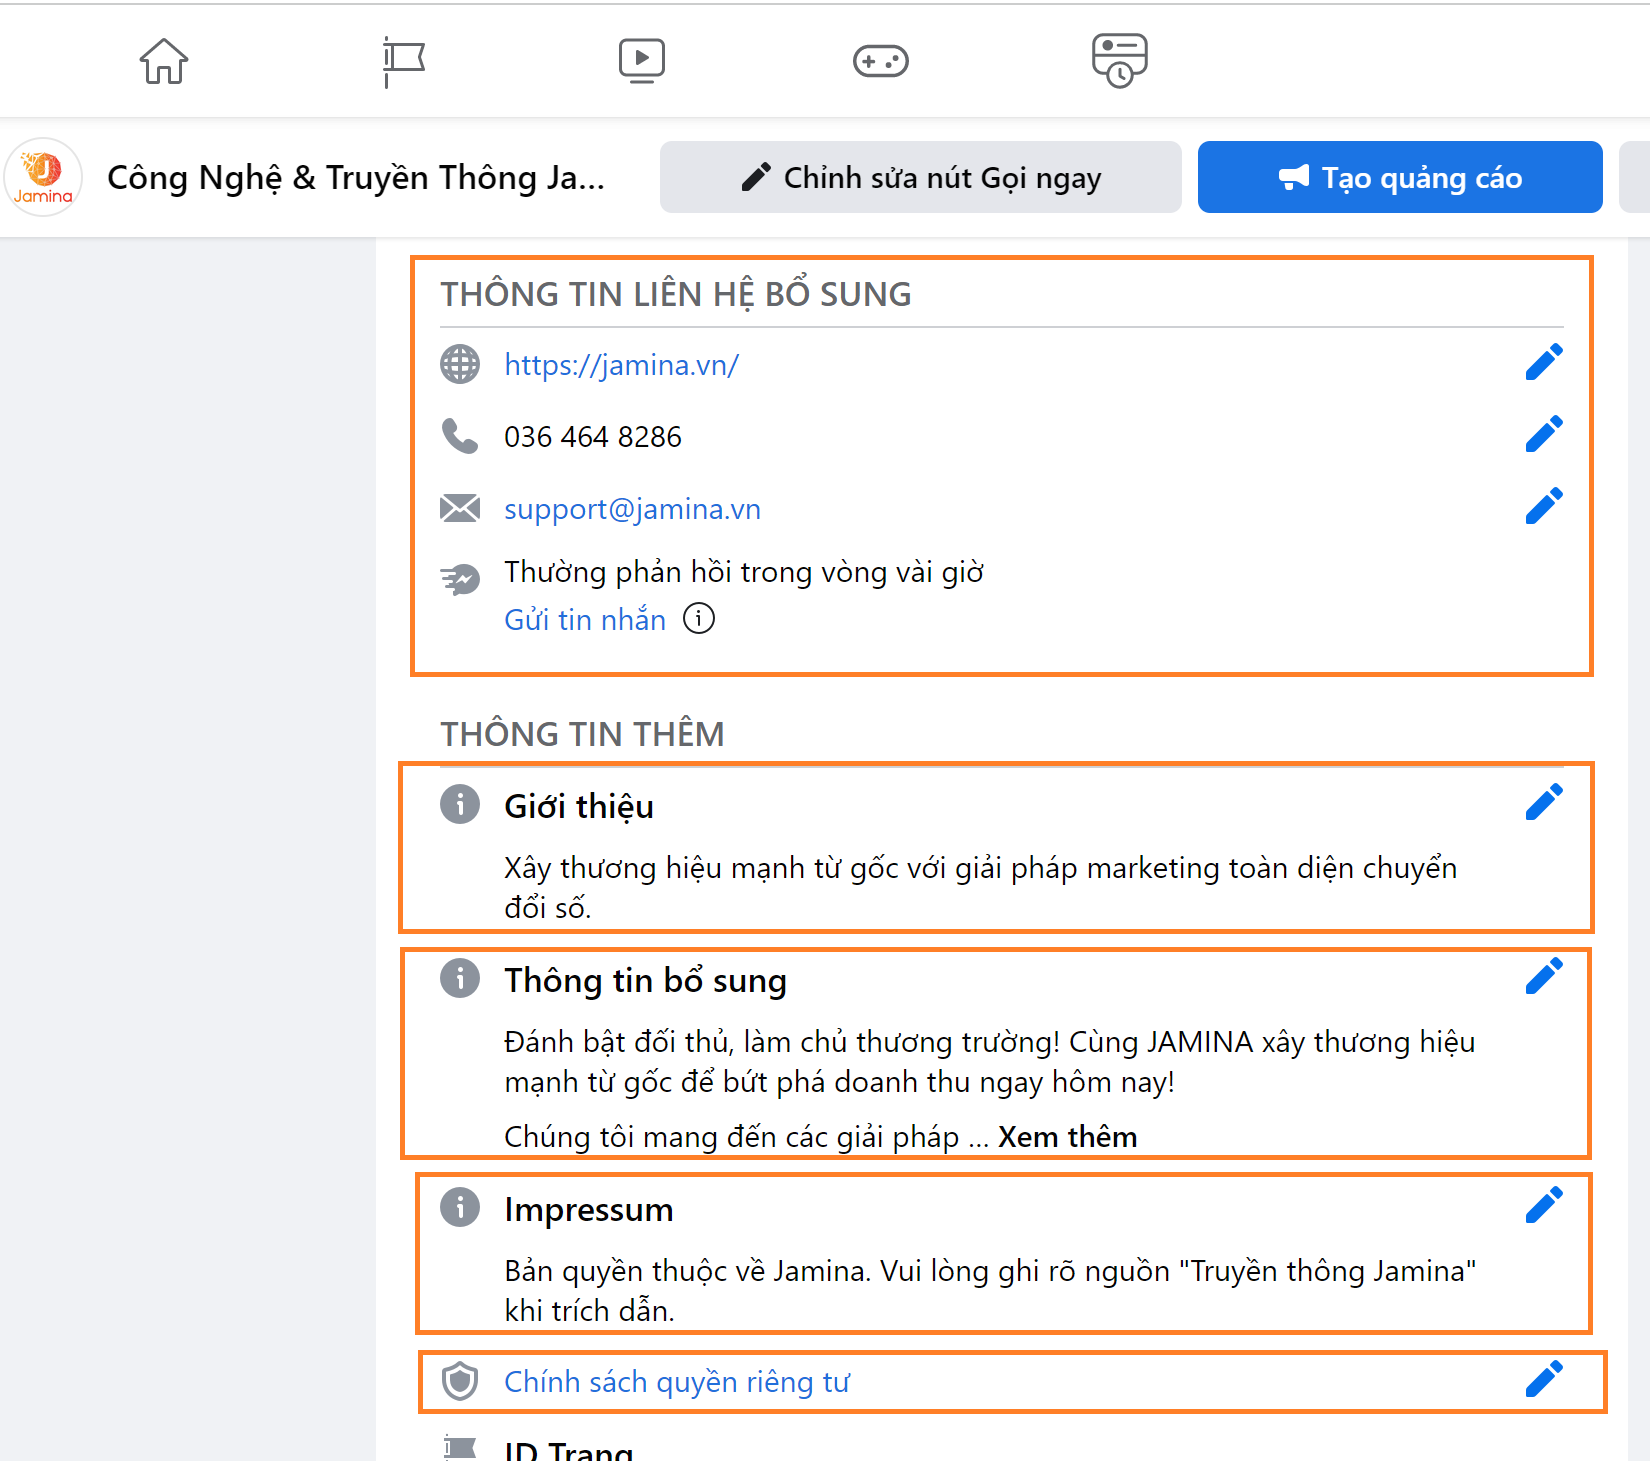Click info icon beside Gửi tin nhắn

tap(699, 619)
